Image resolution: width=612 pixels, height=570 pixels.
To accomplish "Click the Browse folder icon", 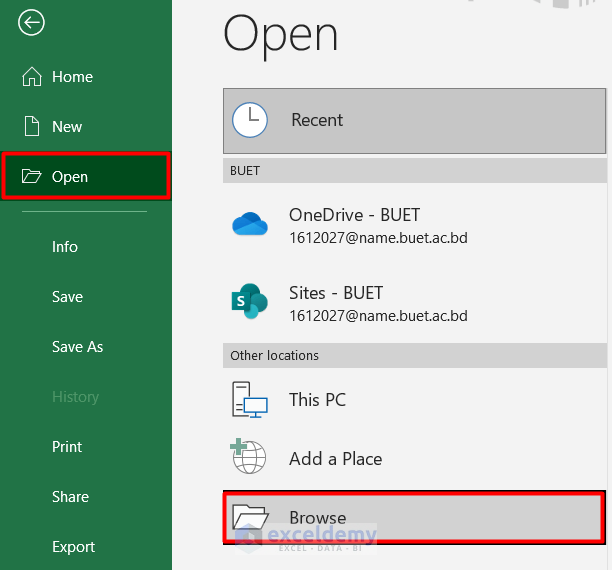I will tap(250, 517).
